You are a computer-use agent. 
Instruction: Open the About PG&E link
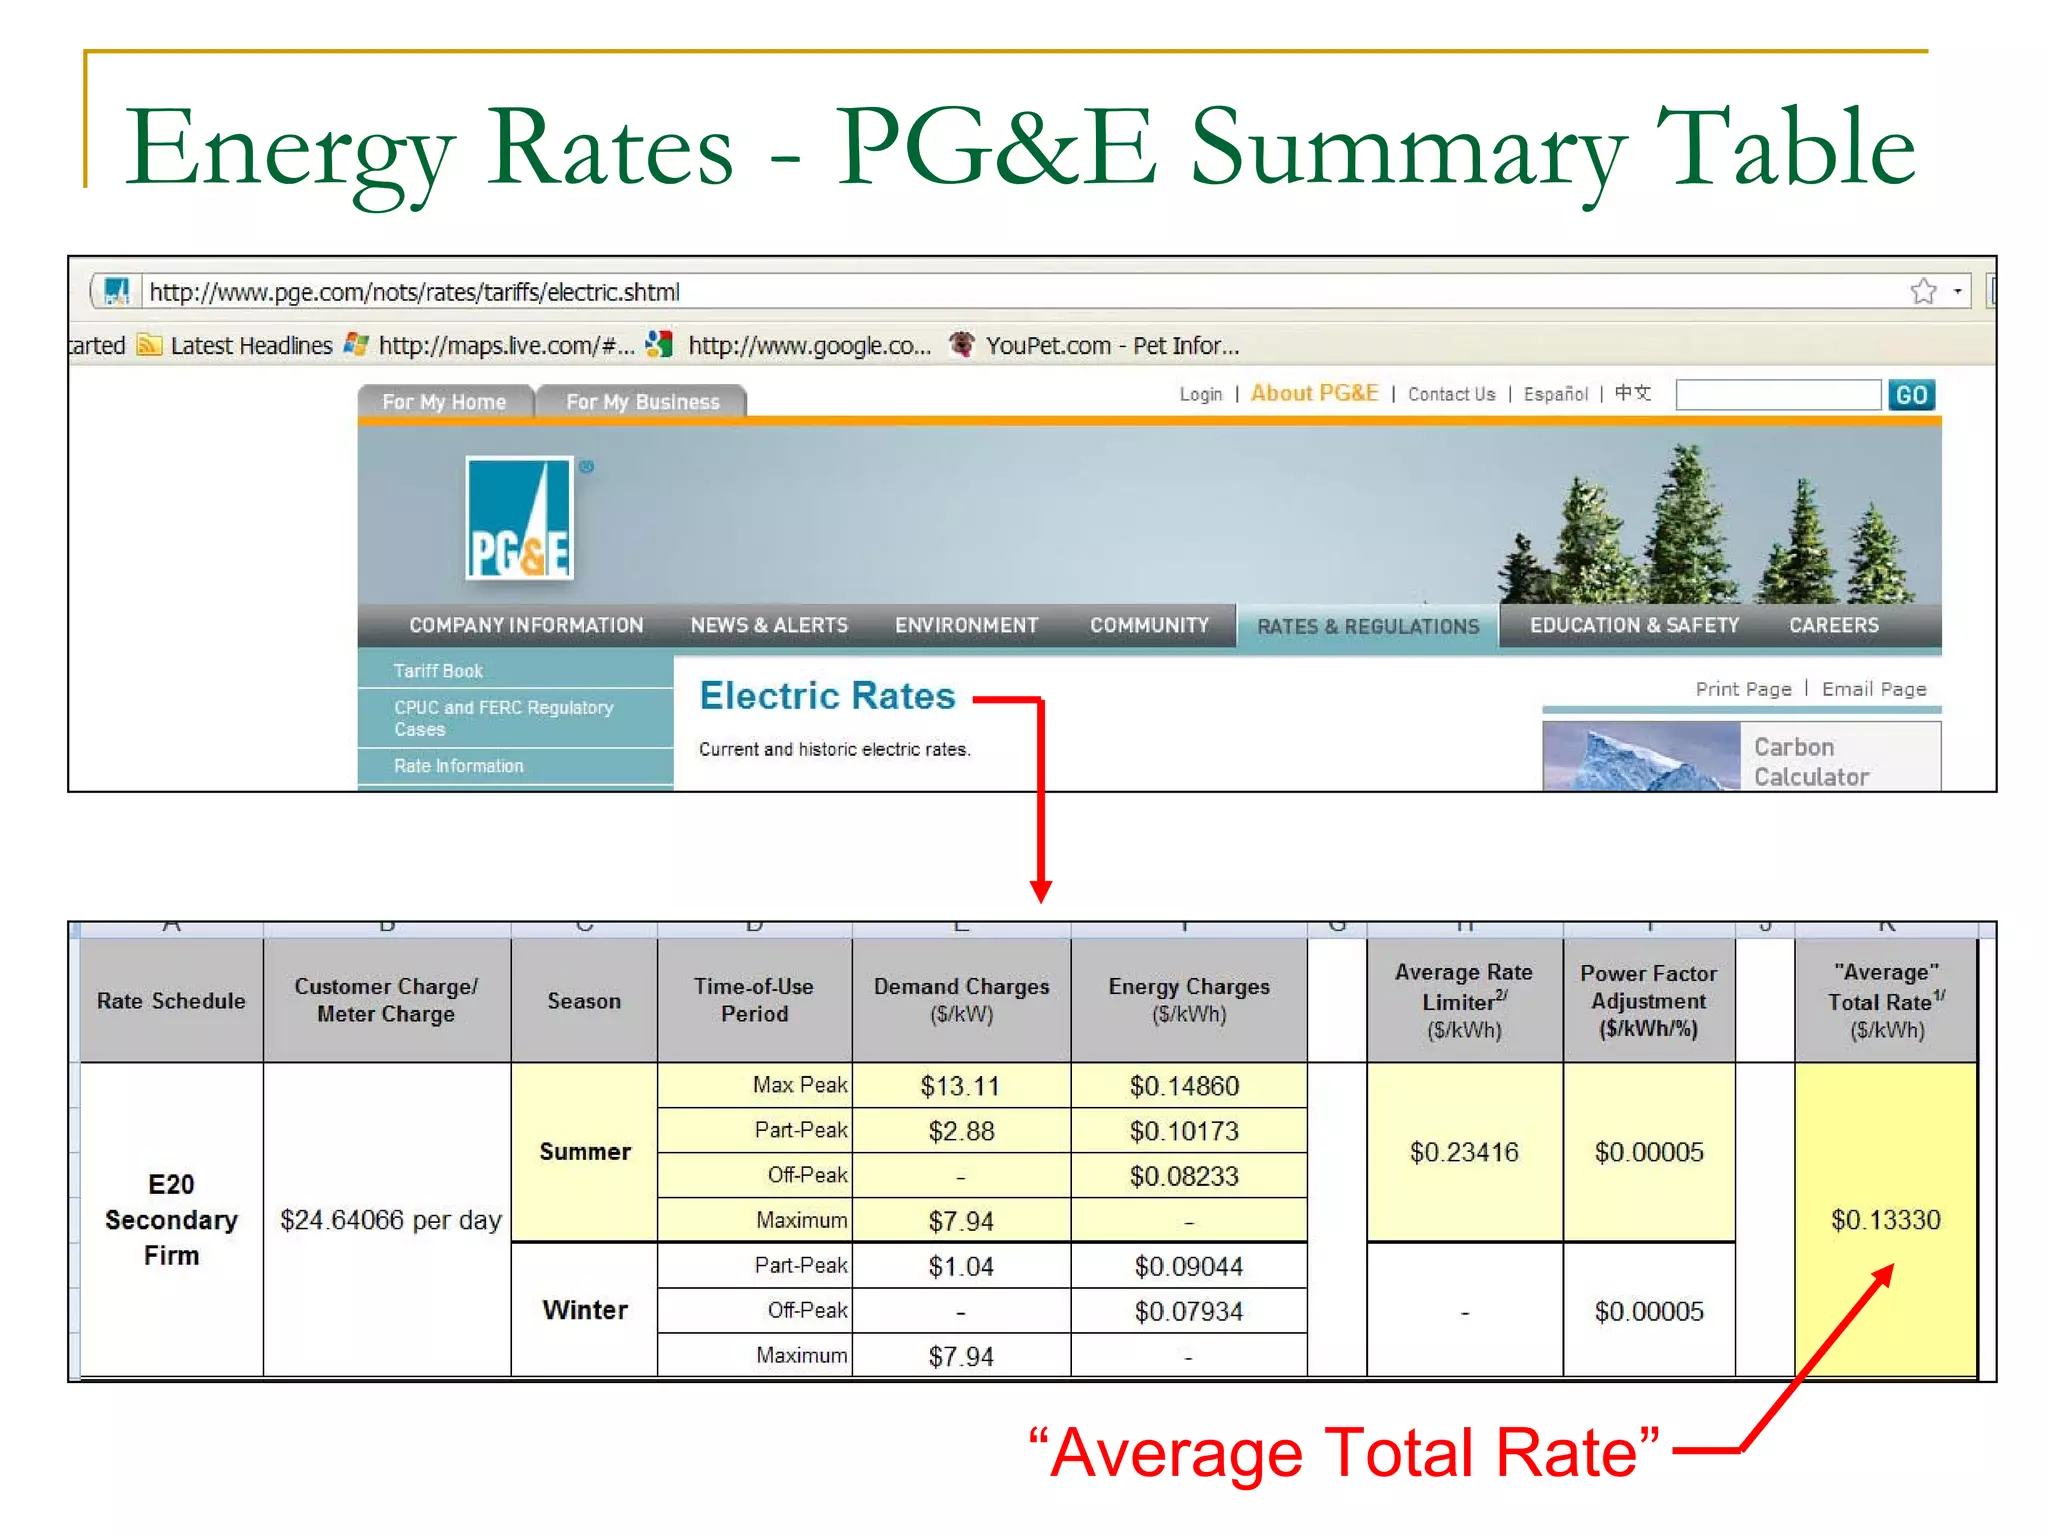click(x=1314, y=393)
